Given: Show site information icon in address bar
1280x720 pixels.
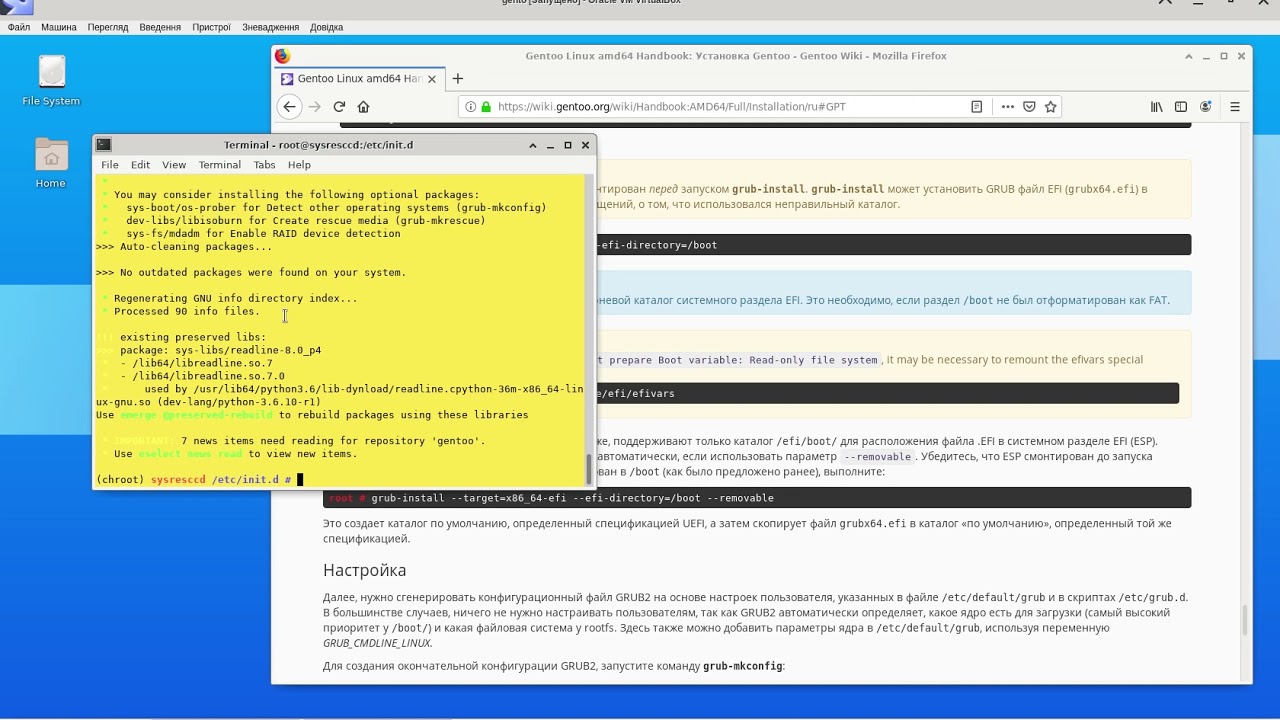Looking at the screenshot, I should click(x=471, y=107).
